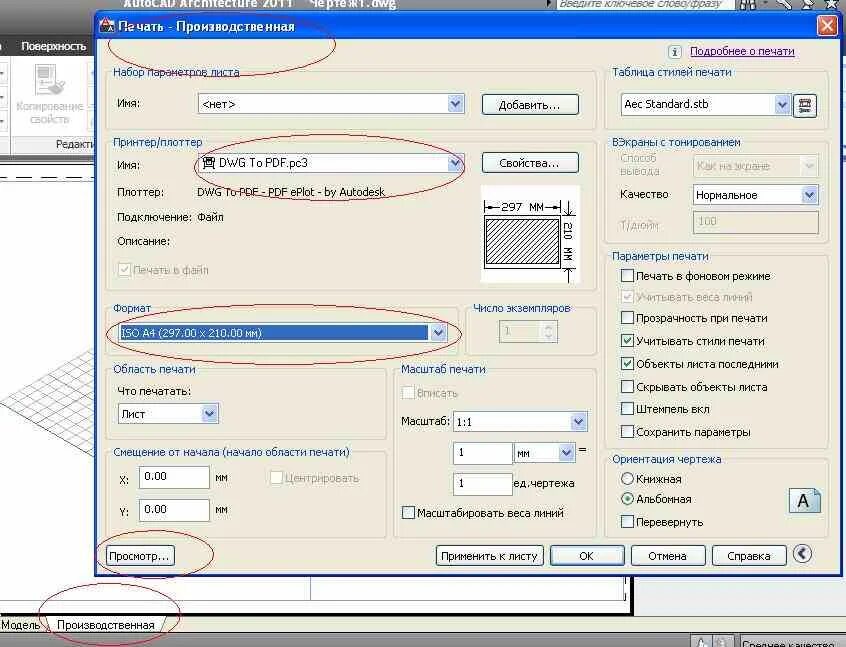Toggle Масштабировать веса линий checkbox
This screenshot has width=846, height=647.
[x=408, y=513]
